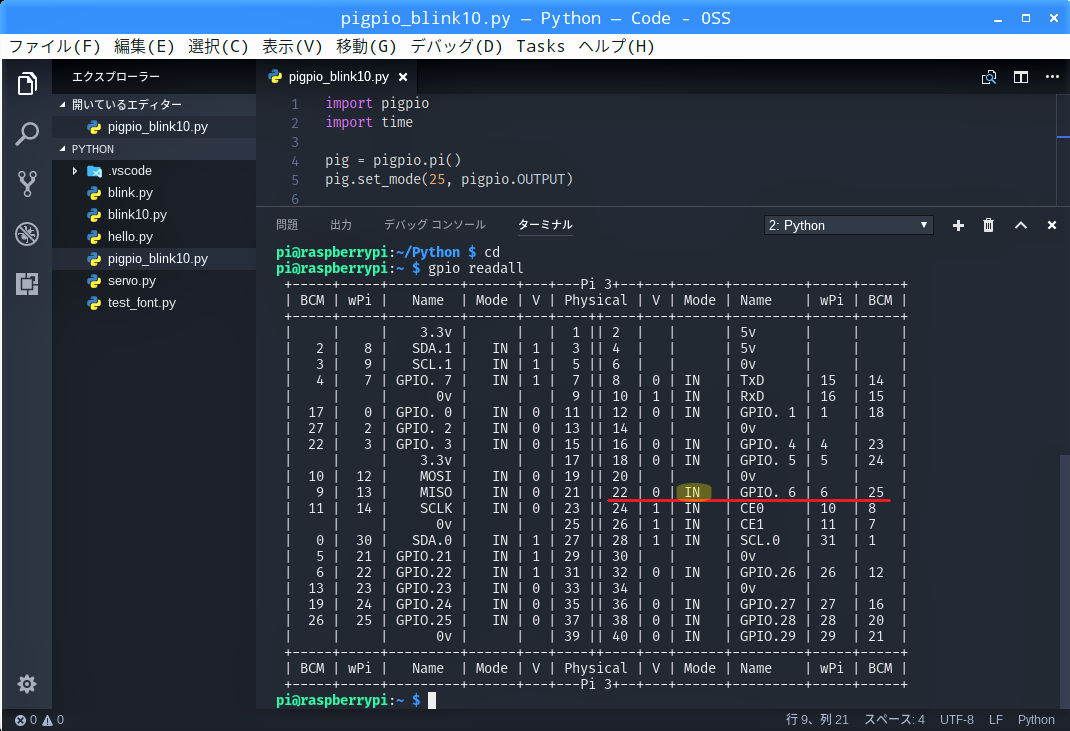Open the デバッグ(D) menu
The width and height of the screenshot is (1070, 731).
coord(456,46)
